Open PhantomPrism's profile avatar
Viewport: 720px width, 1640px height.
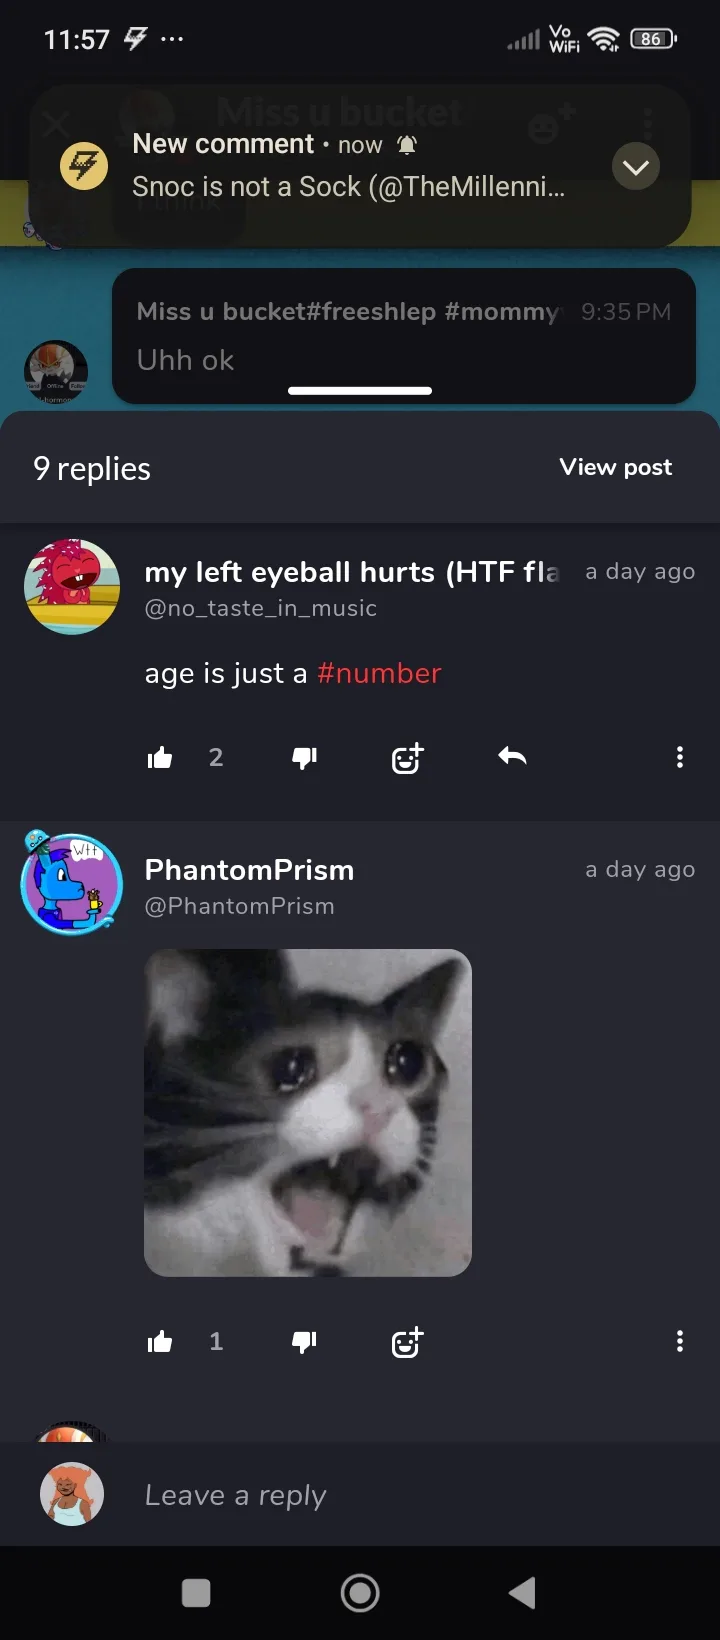[x=72, y=884]
